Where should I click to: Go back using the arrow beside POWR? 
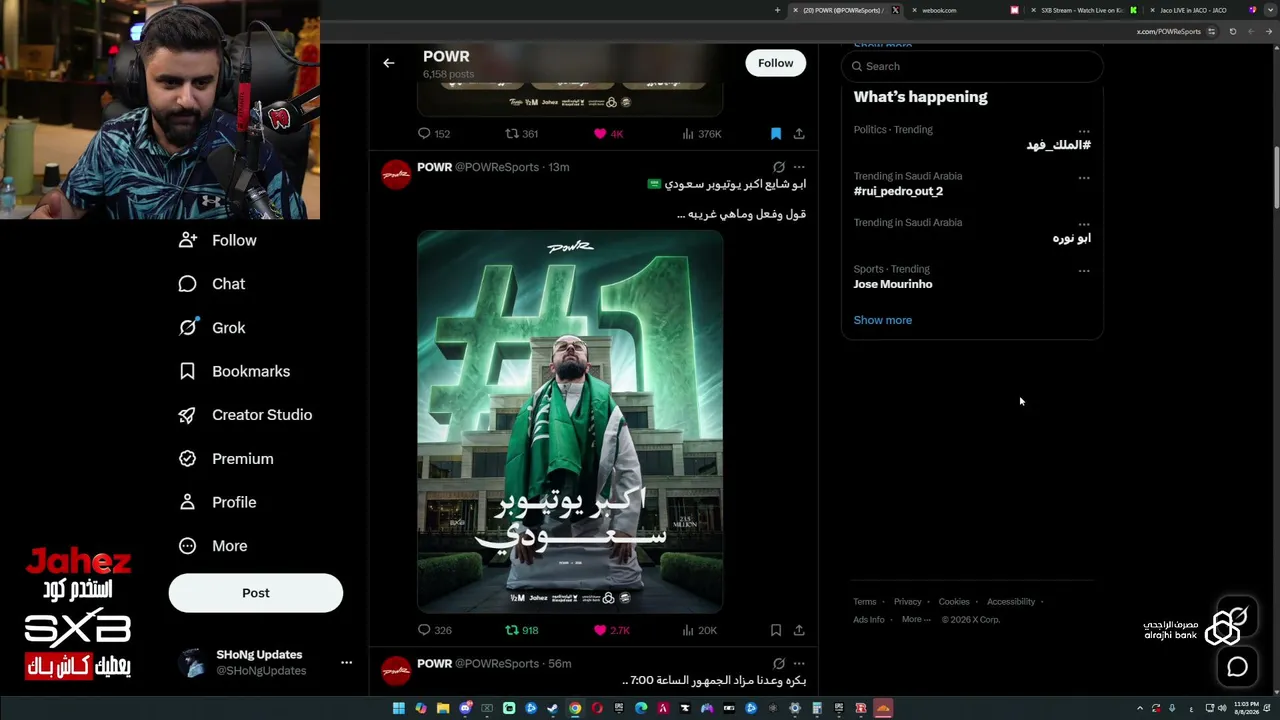pos(389,63)
